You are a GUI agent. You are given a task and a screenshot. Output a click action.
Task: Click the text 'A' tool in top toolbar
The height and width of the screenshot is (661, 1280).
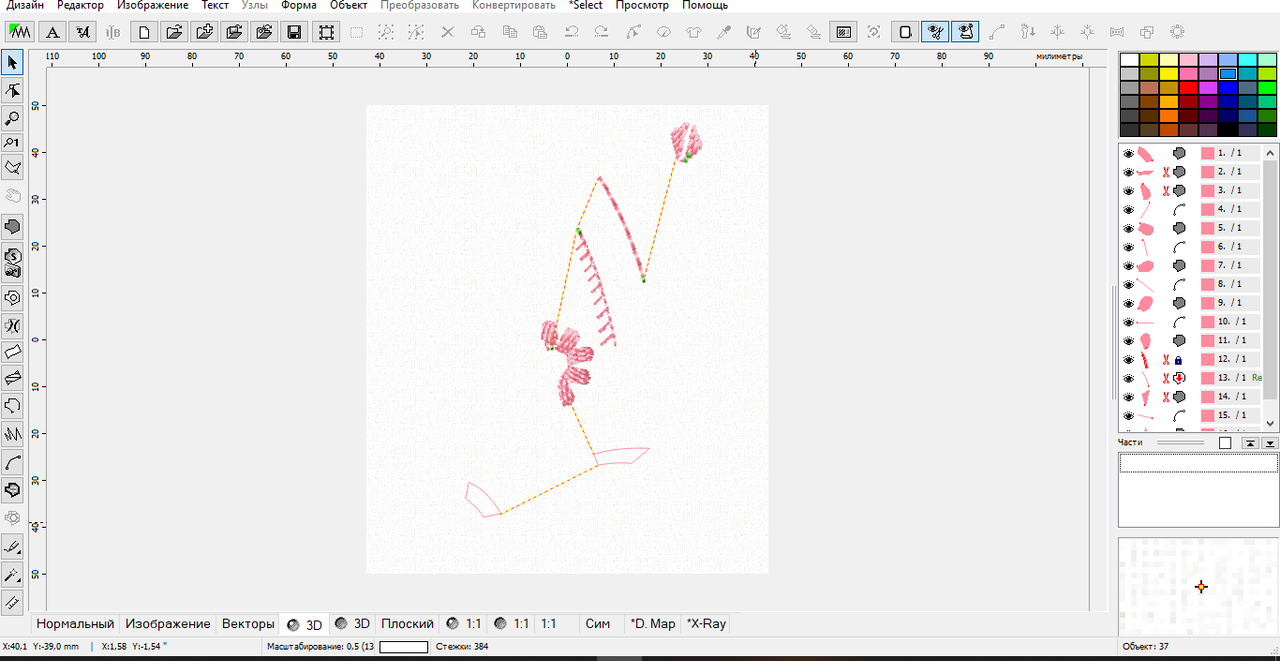[x=53, y=32]
